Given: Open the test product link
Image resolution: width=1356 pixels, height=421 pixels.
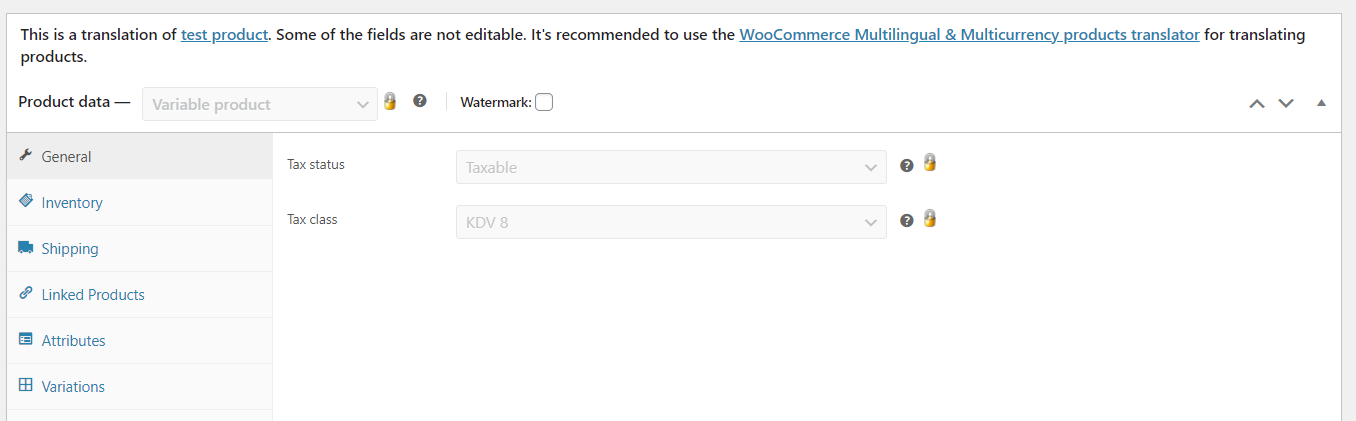Looking at the screenshot, I should [x=225, y=34].
